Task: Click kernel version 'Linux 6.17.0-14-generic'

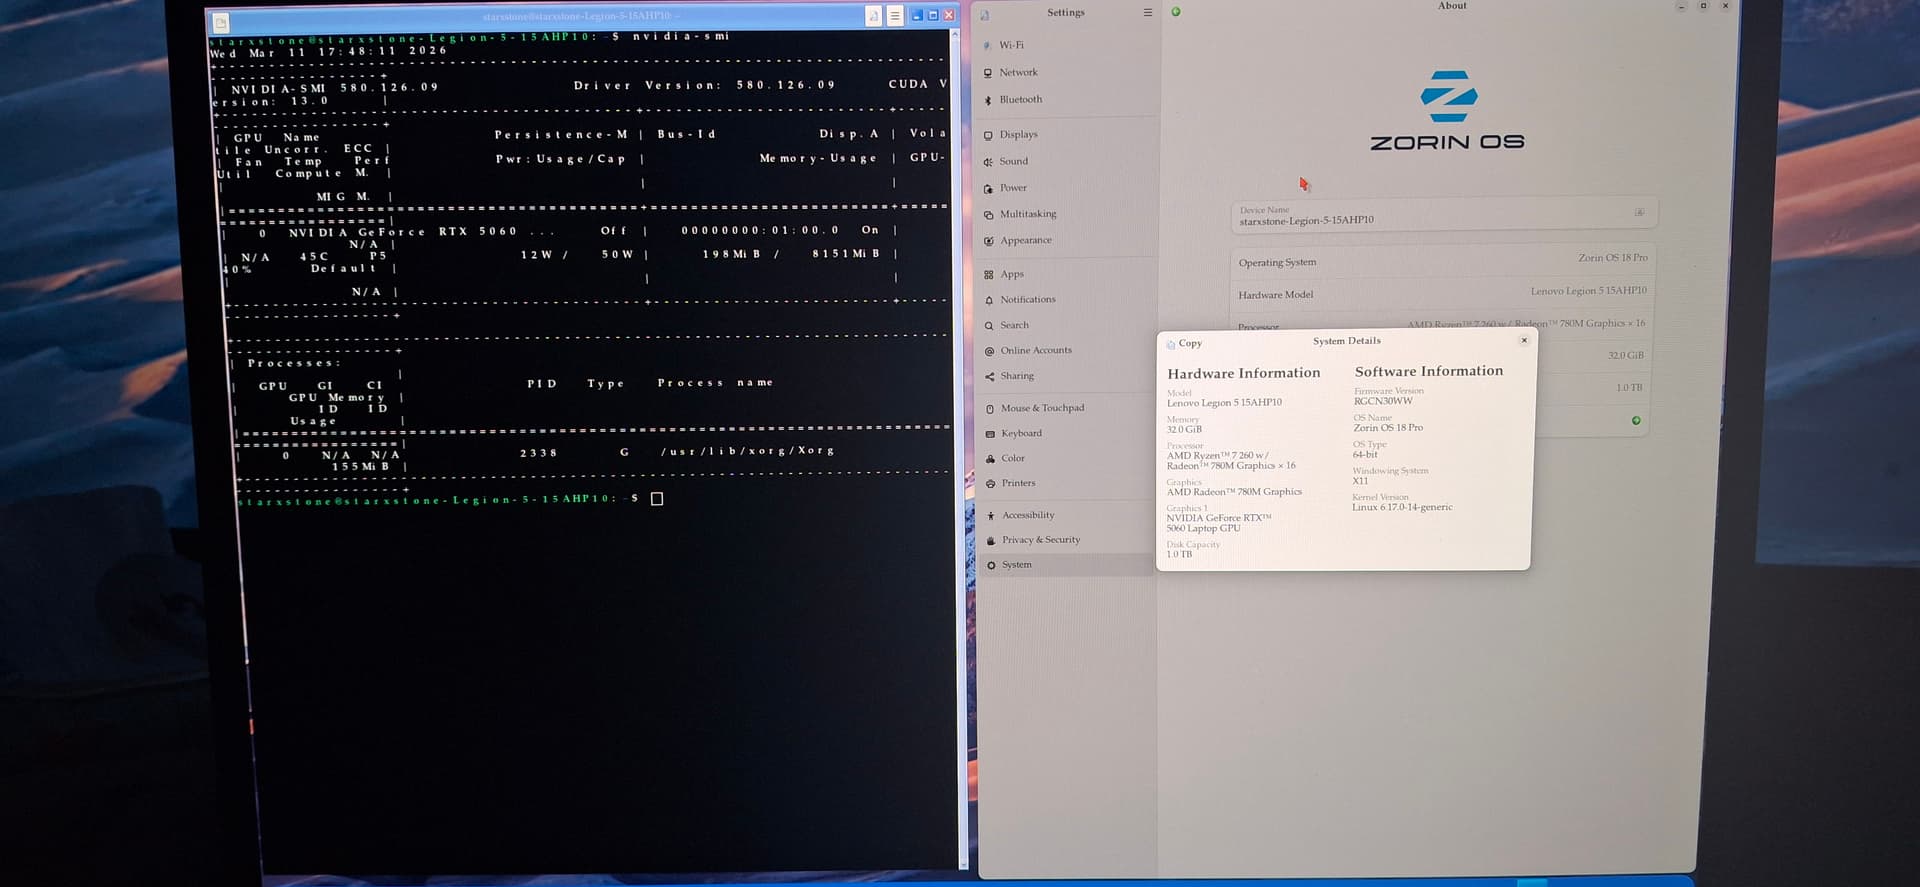Action: tap(1402, 507)
